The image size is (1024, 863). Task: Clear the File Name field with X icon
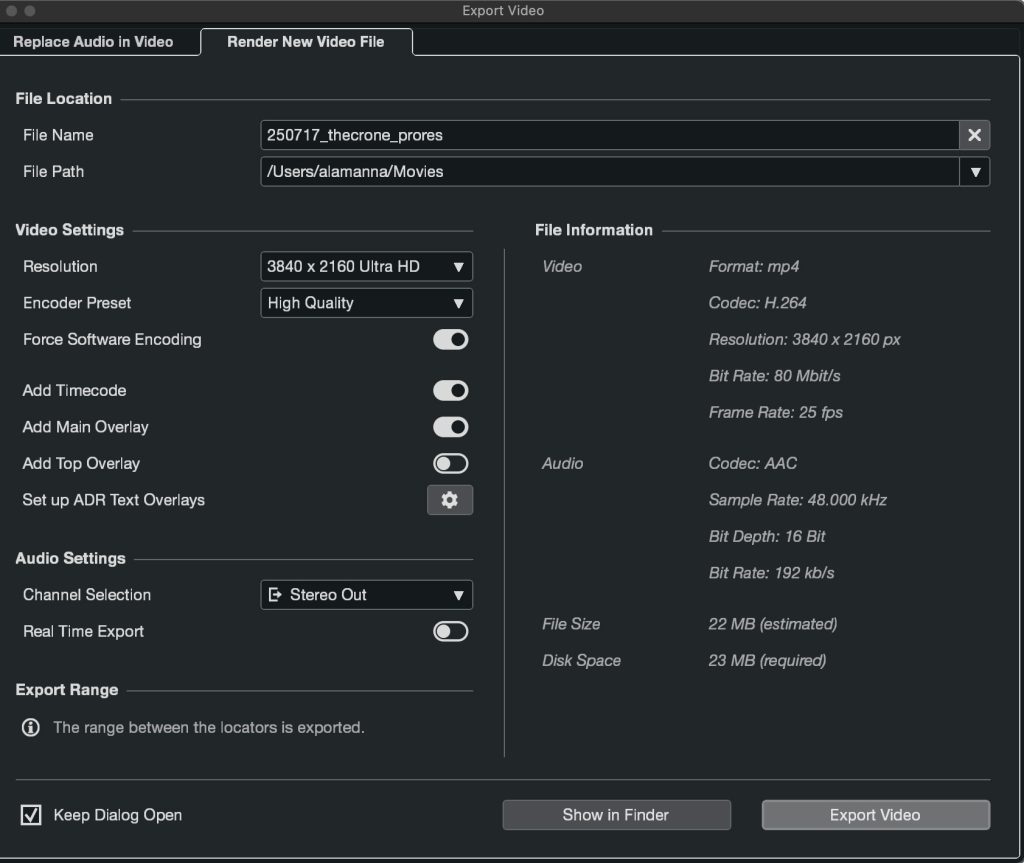pos(974,135)
